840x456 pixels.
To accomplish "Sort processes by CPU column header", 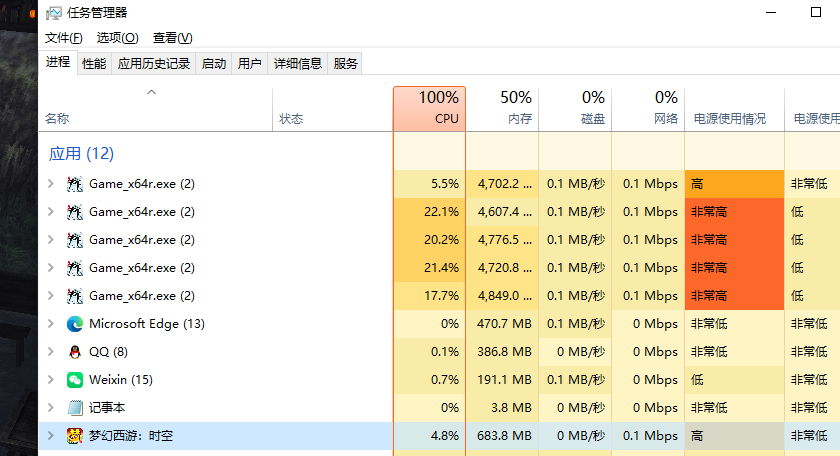I will tap(430, 108).
